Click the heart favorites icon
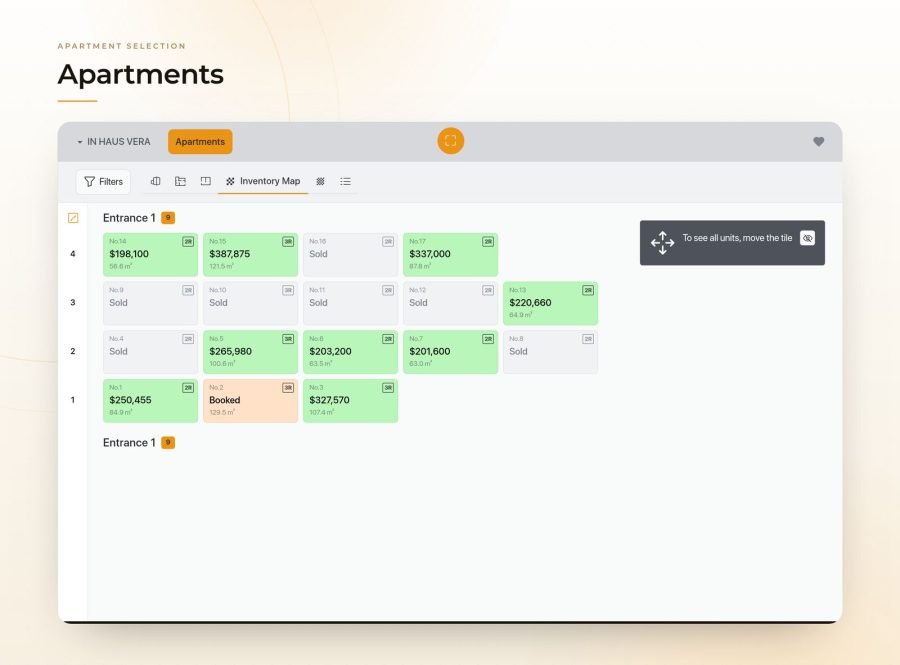The height and width of the screenshot is (665, 900). click(818, 141)
